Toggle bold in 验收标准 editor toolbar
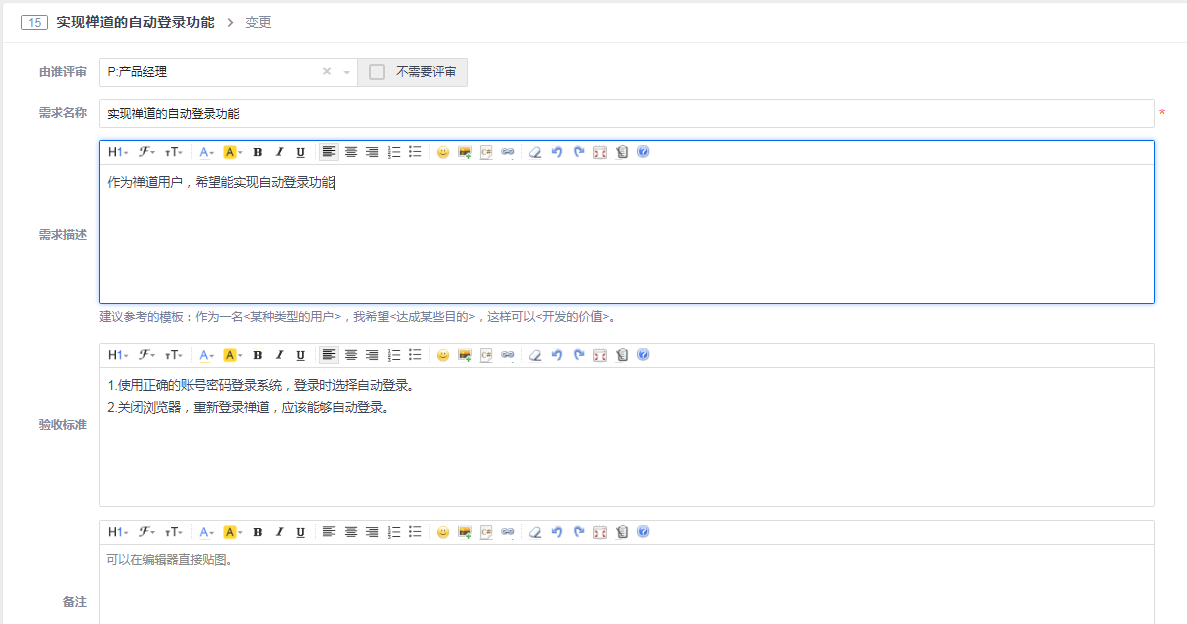The width and height of the screenshot is (1187, 624). 257,355
